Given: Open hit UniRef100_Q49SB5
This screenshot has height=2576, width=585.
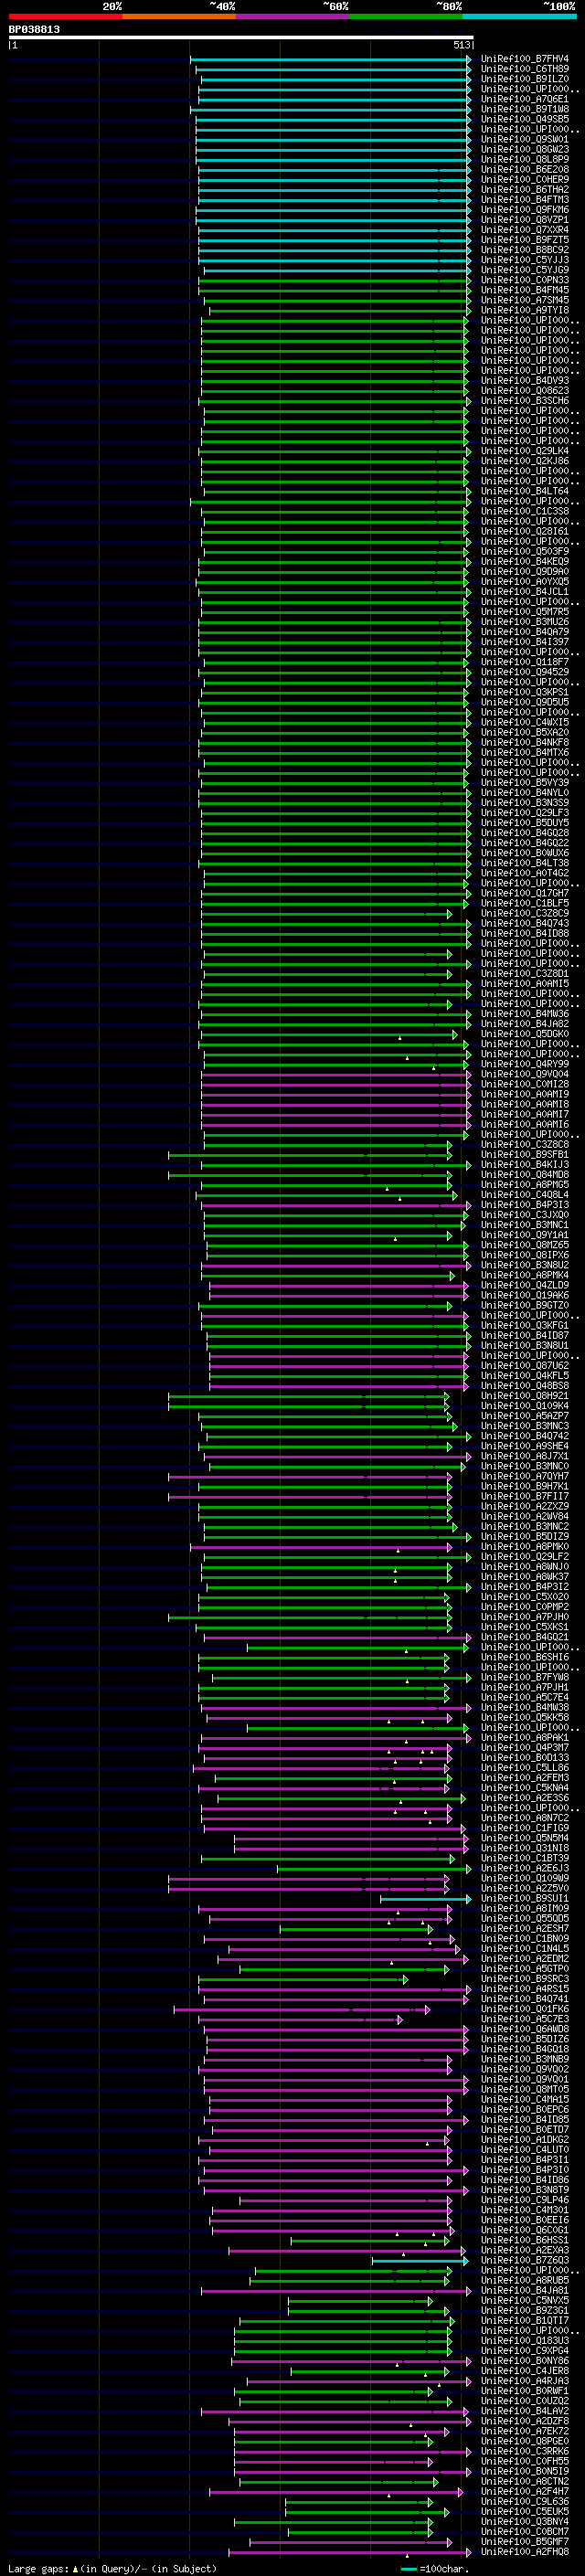Looking at the screenshot, I should (525, 119).
